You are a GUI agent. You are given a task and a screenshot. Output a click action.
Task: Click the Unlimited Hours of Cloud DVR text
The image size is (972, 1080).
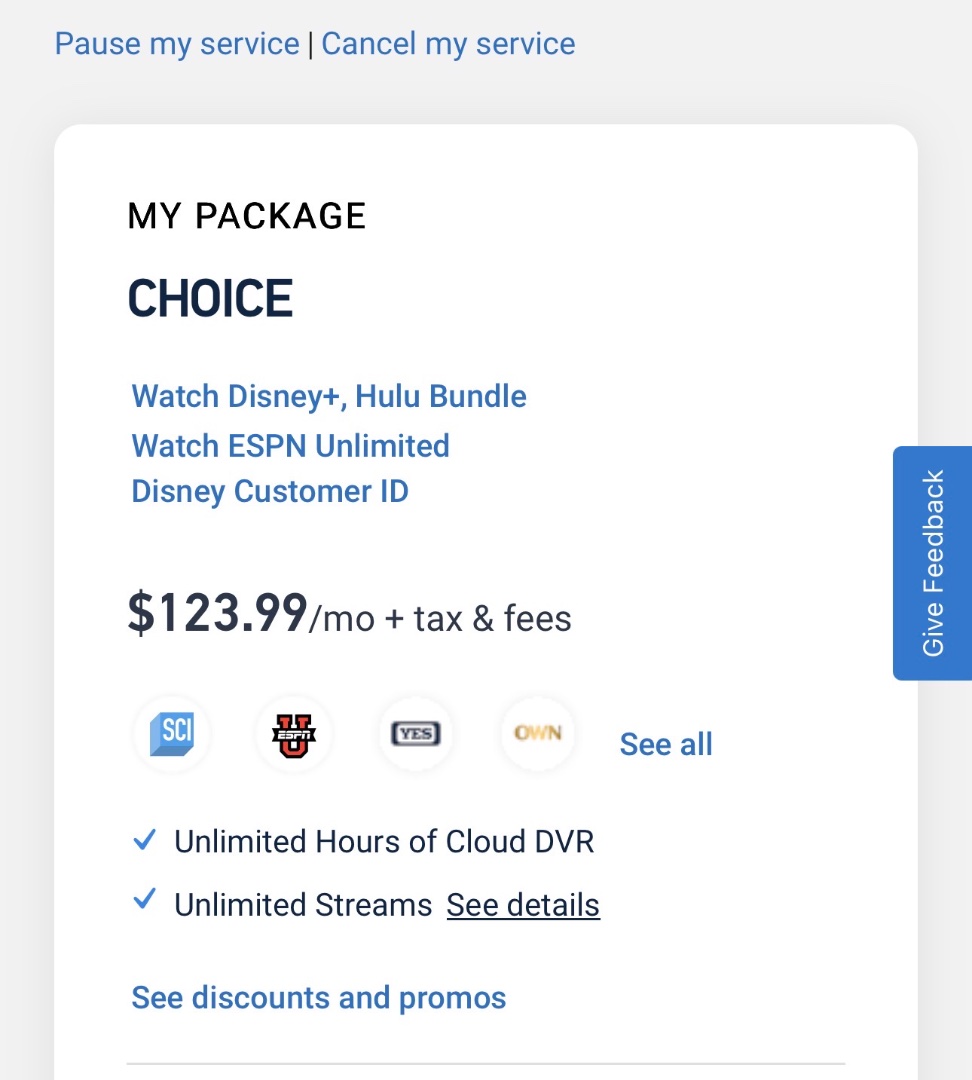tap(384, 842)
